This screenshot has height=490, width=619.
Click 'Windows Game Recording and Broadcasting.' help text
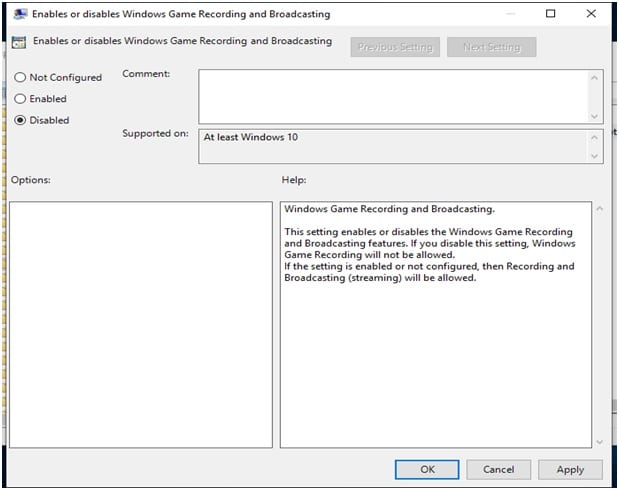(x=389, y=209)
